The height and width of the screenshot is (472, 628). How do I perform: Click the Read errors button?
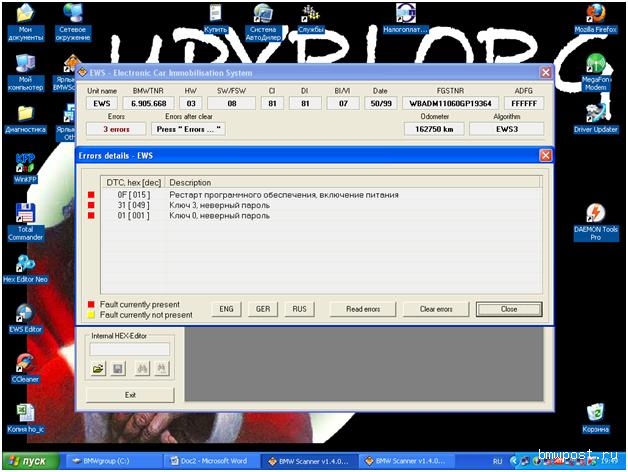(x=362, y=309)
